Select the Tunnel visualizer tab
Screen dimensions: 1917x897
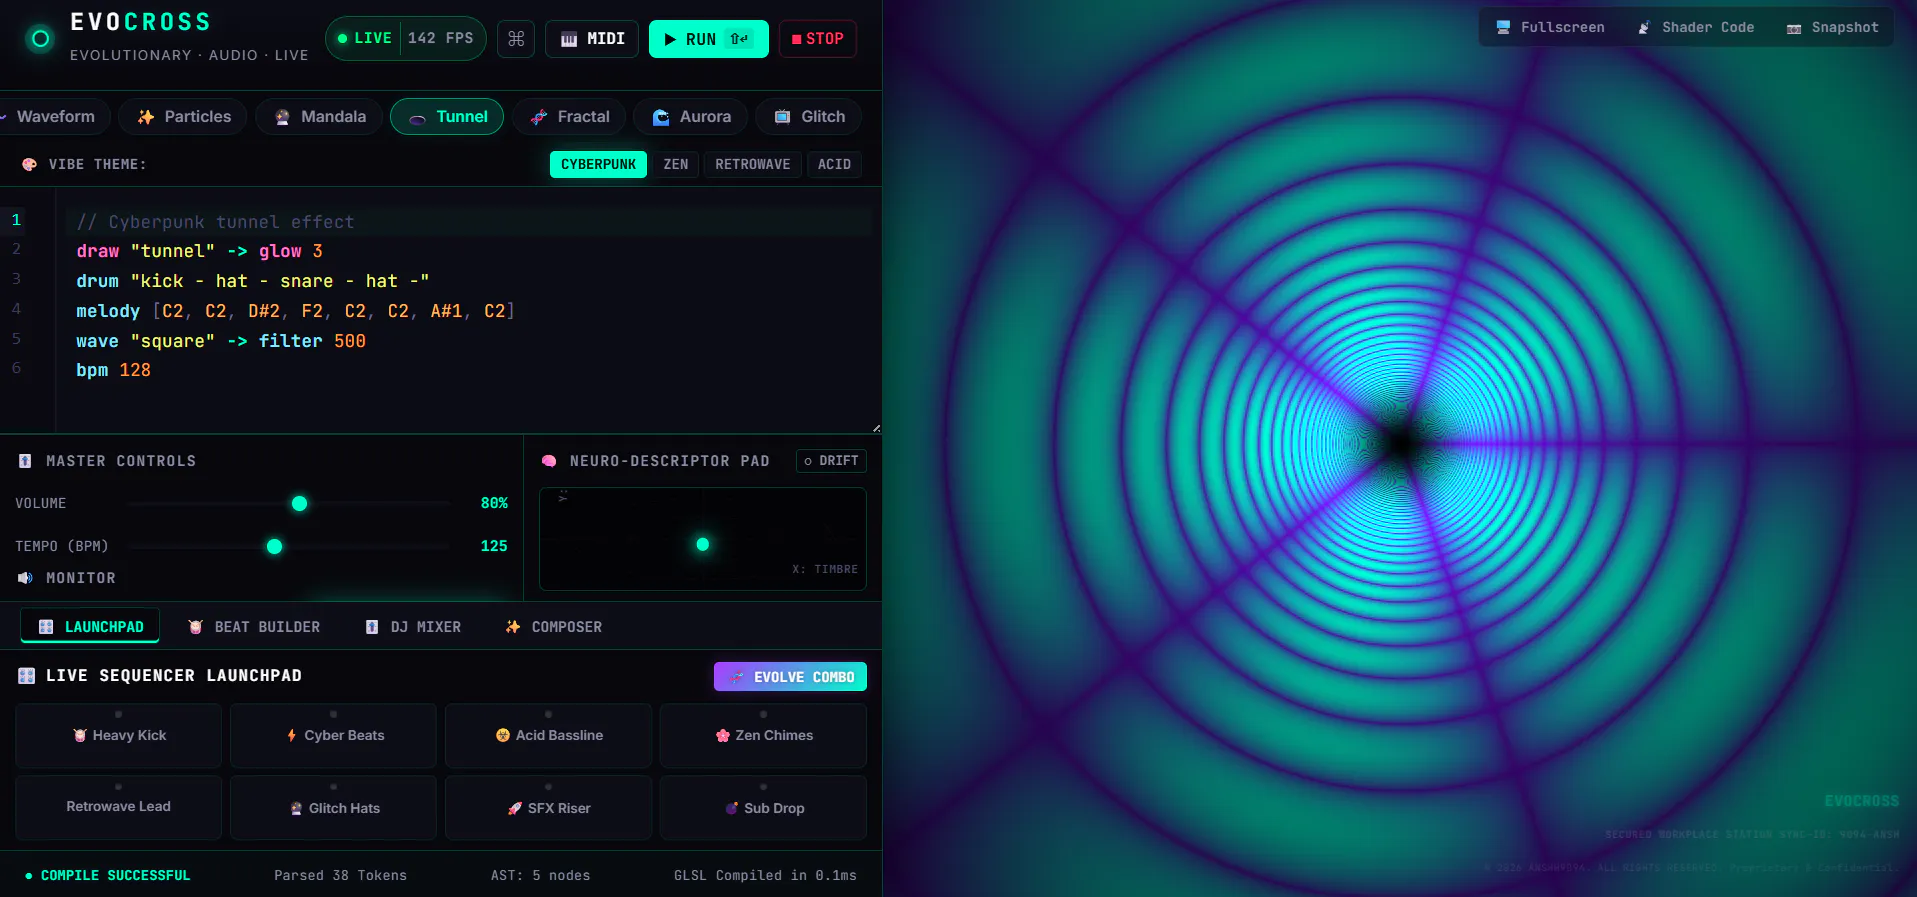(x=447, y=117)
